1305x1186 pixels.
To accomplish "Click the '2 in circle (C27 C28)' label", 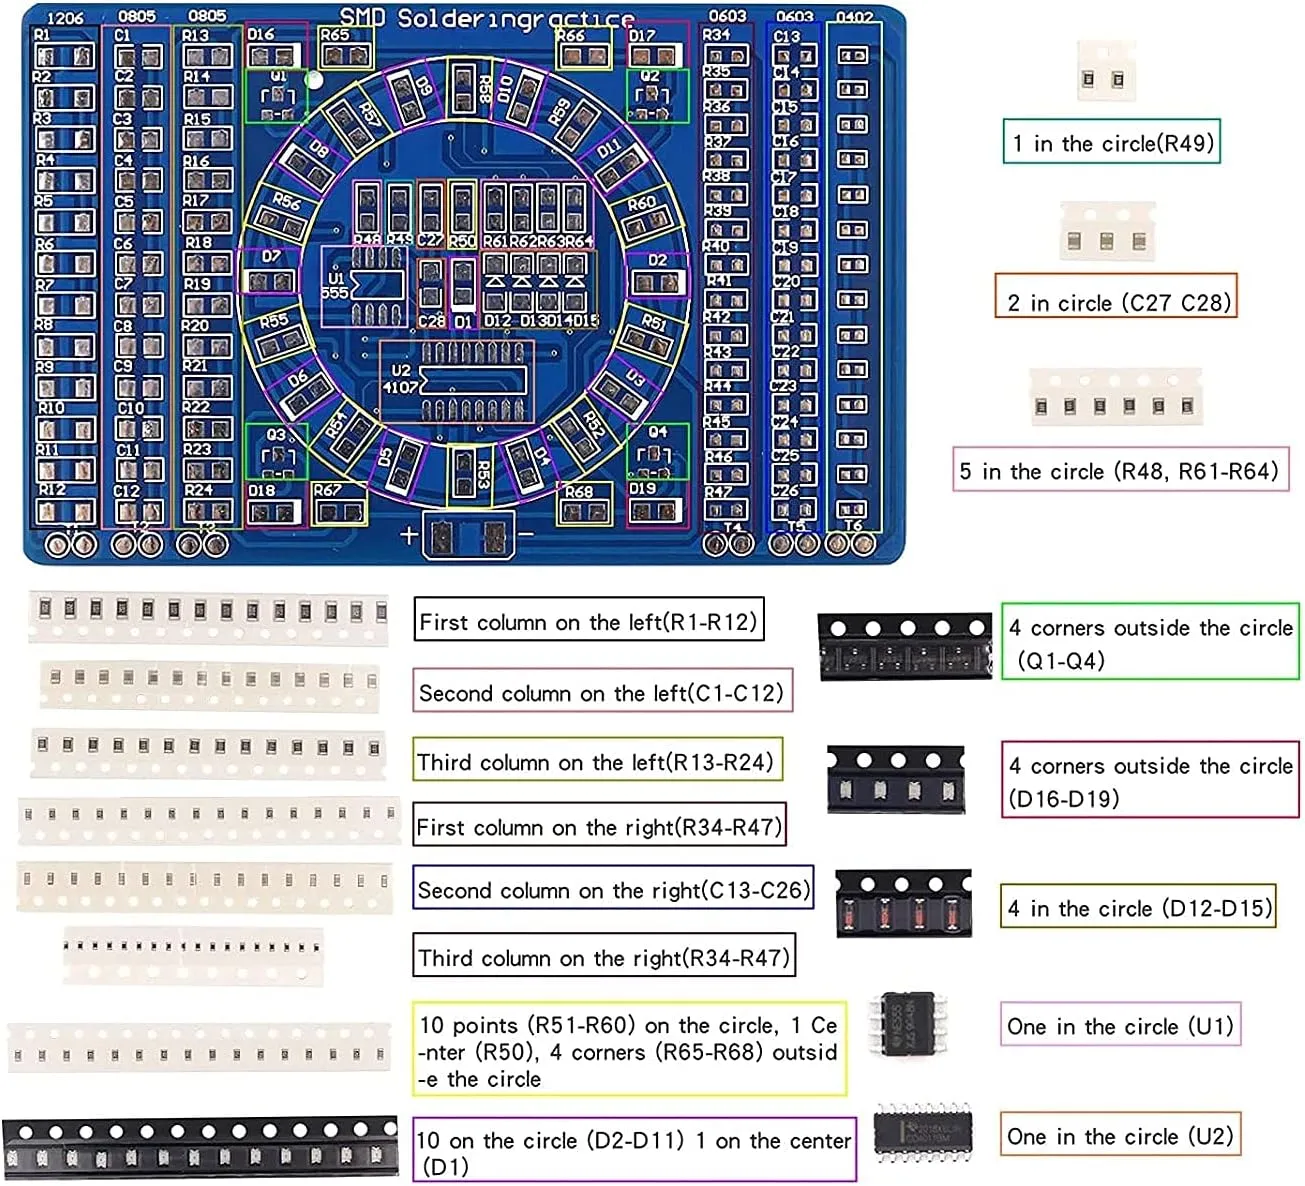I will click(1116, 296).
